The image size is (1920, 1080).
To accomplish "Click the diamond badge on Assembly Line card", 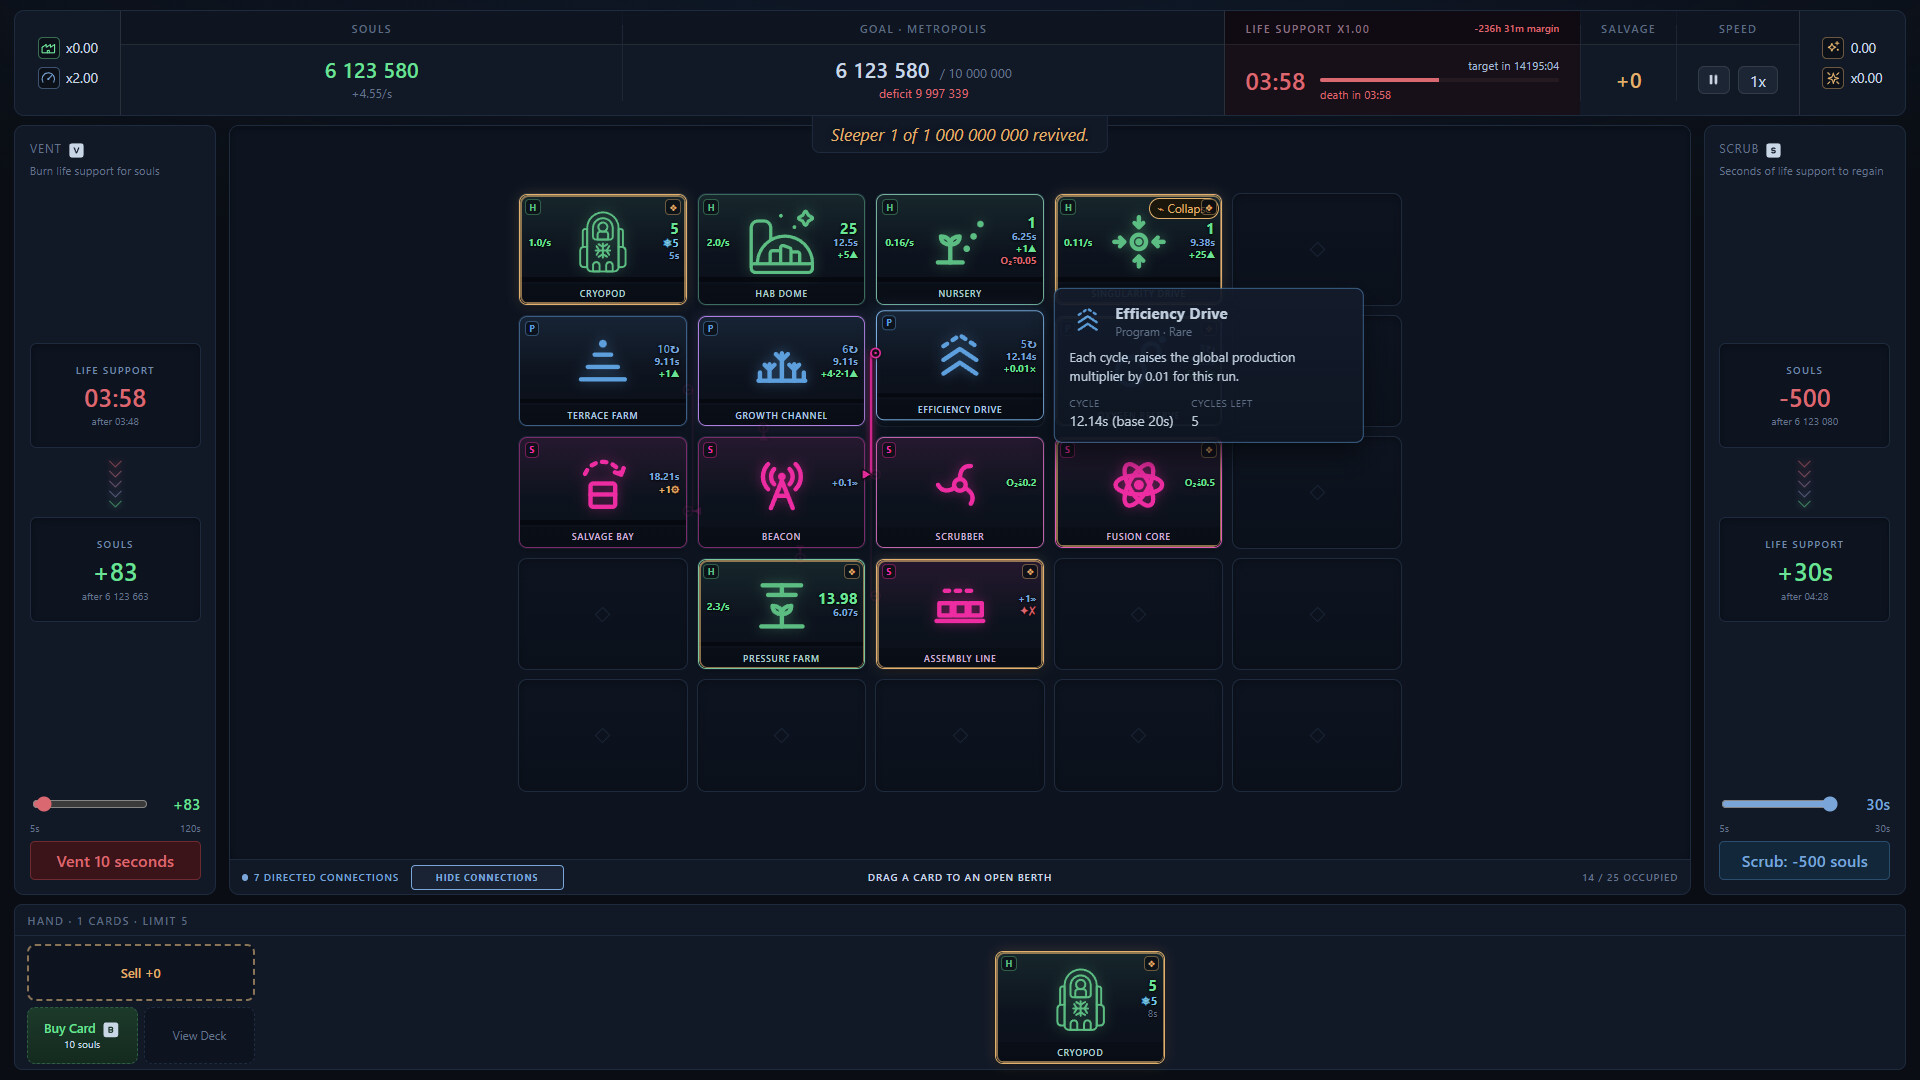I will tap(1030, 572).
